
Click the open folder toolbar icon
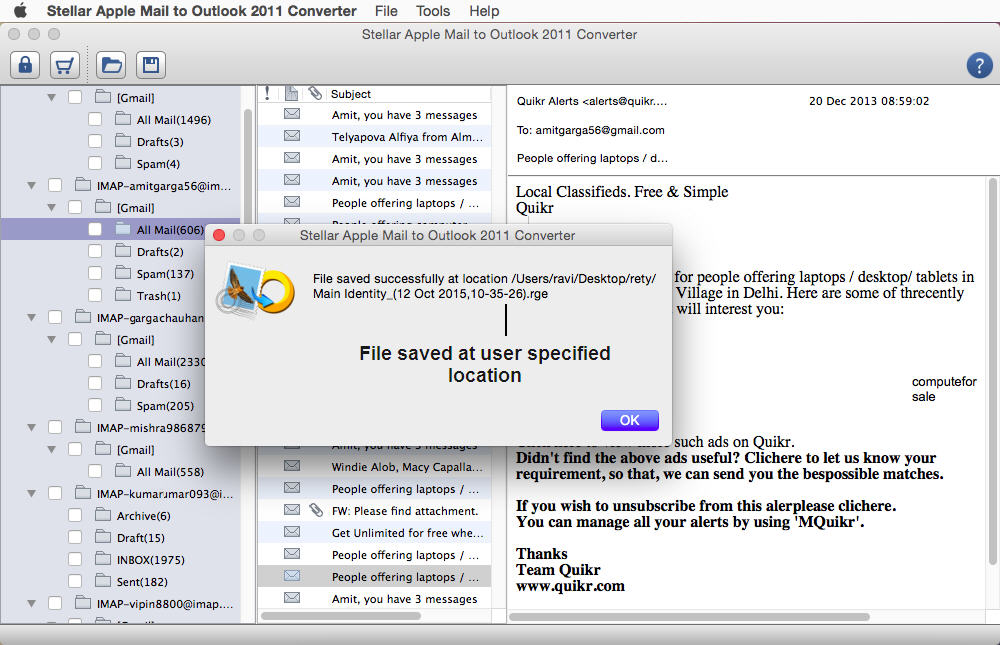[x=111, y=65]
